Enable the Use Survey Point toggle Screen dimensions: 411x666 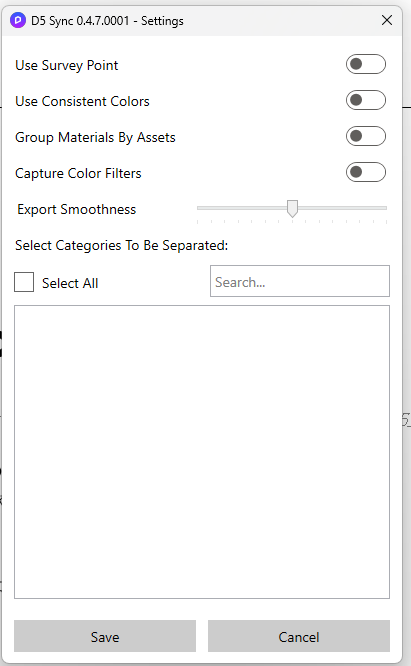pyautogui.click(x=366, y=64)
